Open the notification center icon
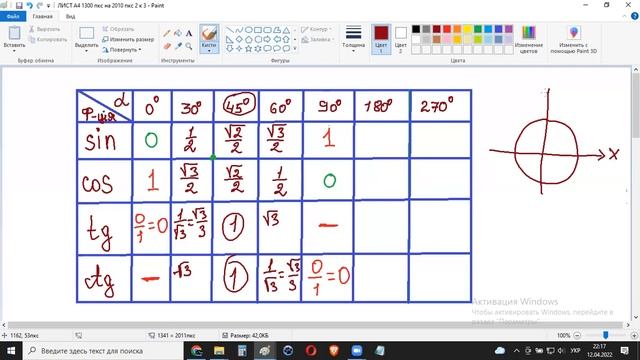640x360 pixels. [x=624, y=351]
